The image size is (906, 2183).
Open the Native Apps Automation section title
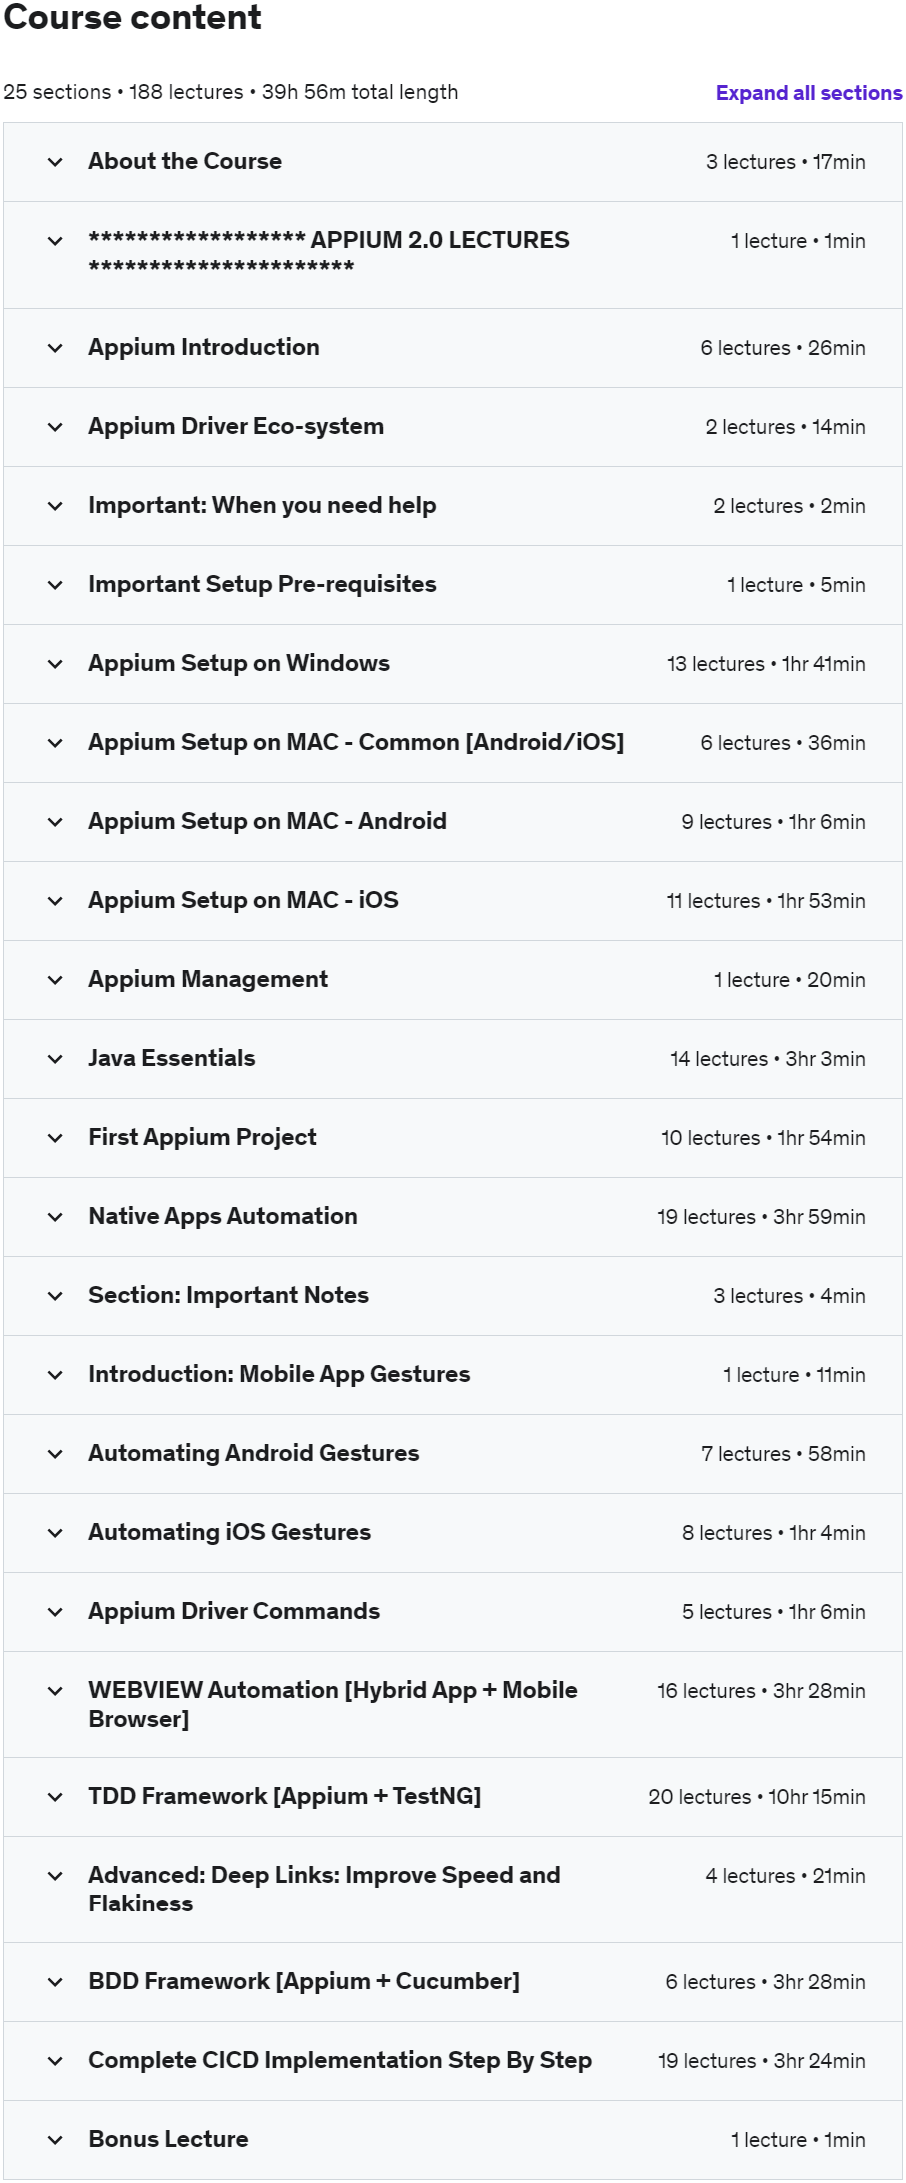click(223, 1216)
